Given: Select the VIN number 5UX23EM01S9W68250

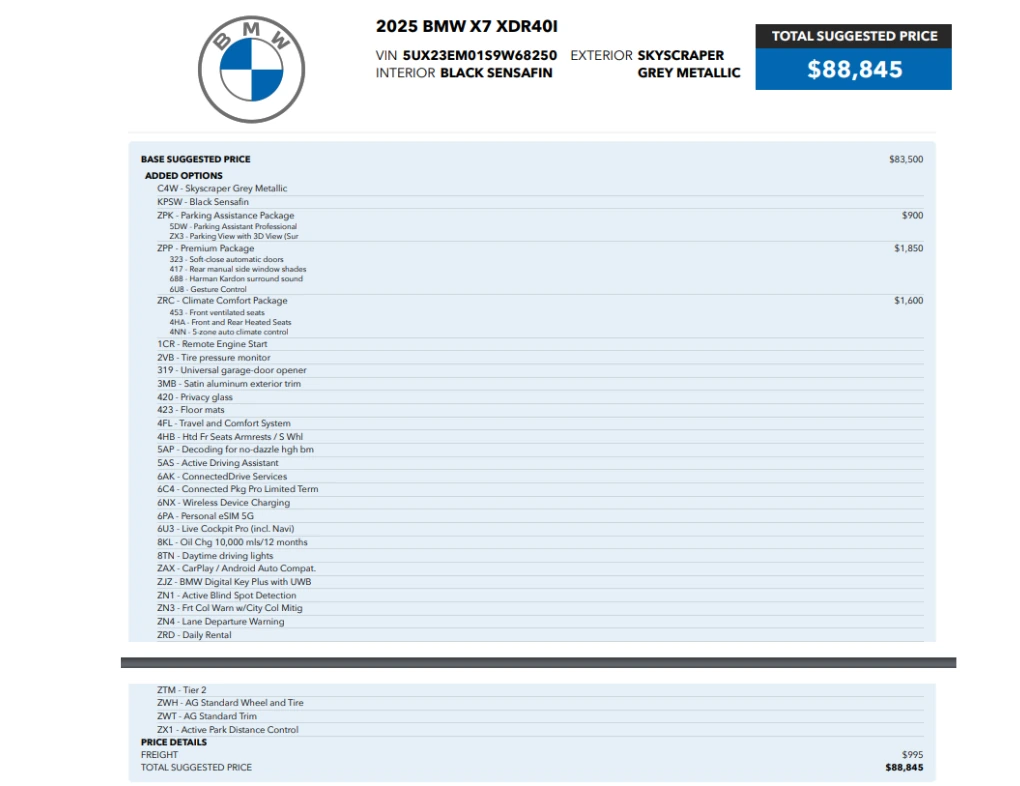Looking at the screenshot, I should click(480, 56).
